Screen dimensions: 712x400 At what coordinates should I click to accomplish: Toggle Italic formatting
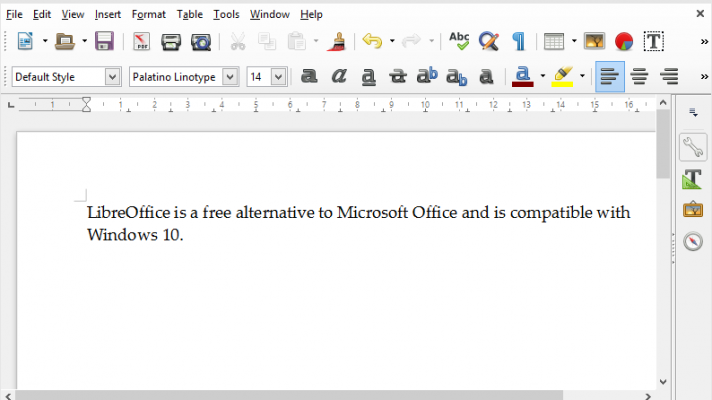(339, 76)
